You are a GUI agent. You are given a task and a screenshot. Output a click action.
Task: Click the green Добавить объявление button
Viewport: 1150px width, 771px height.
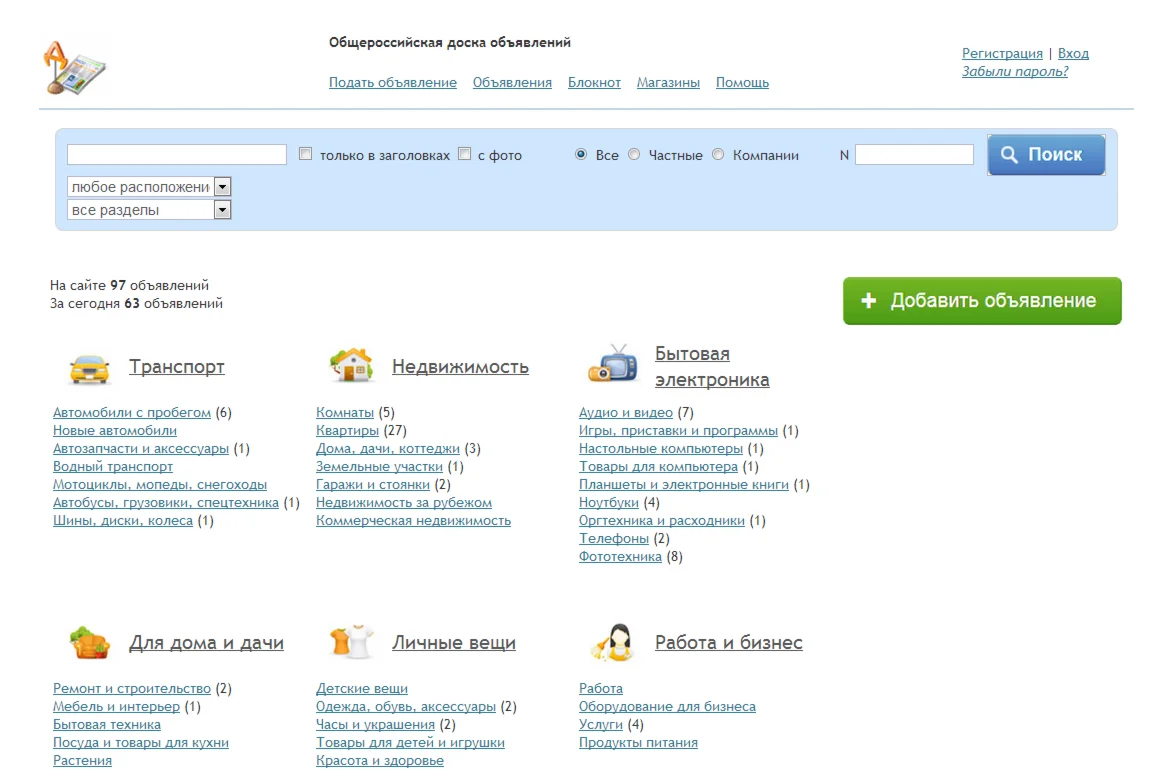(982, 301)
